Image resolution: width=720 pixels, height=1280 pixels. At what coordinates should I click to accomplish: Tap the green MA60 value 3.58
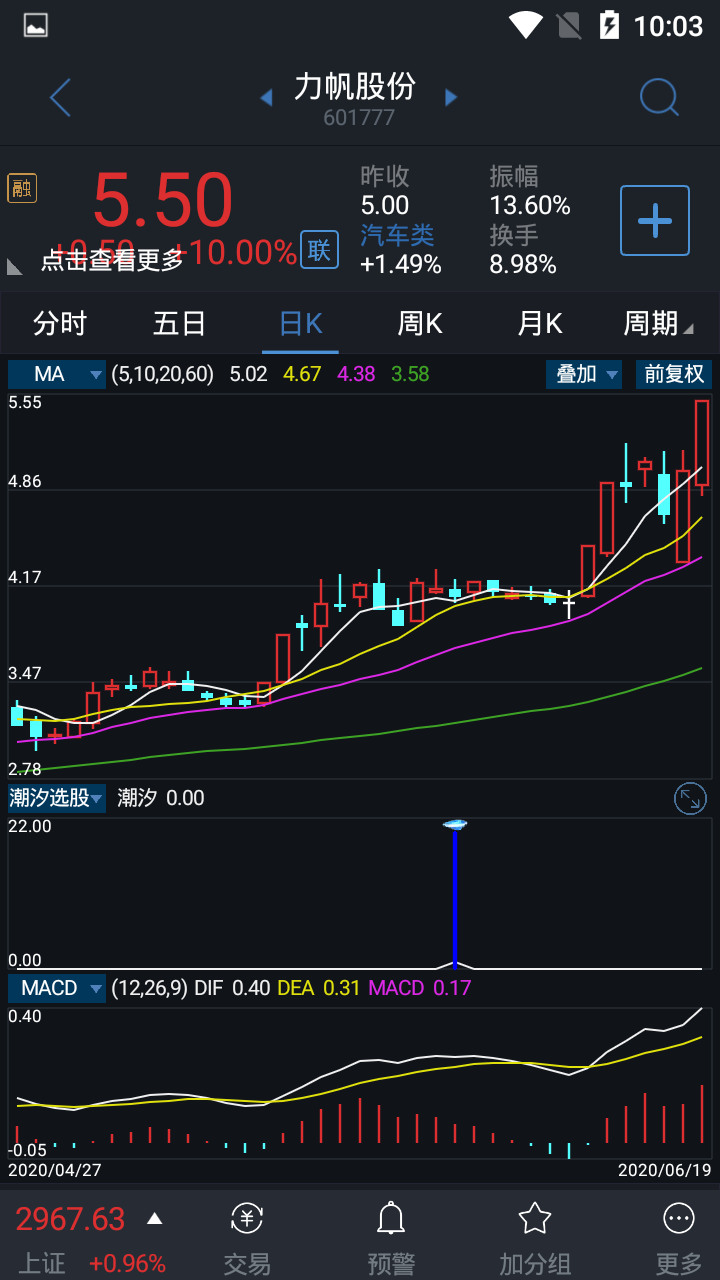[410, 374]
